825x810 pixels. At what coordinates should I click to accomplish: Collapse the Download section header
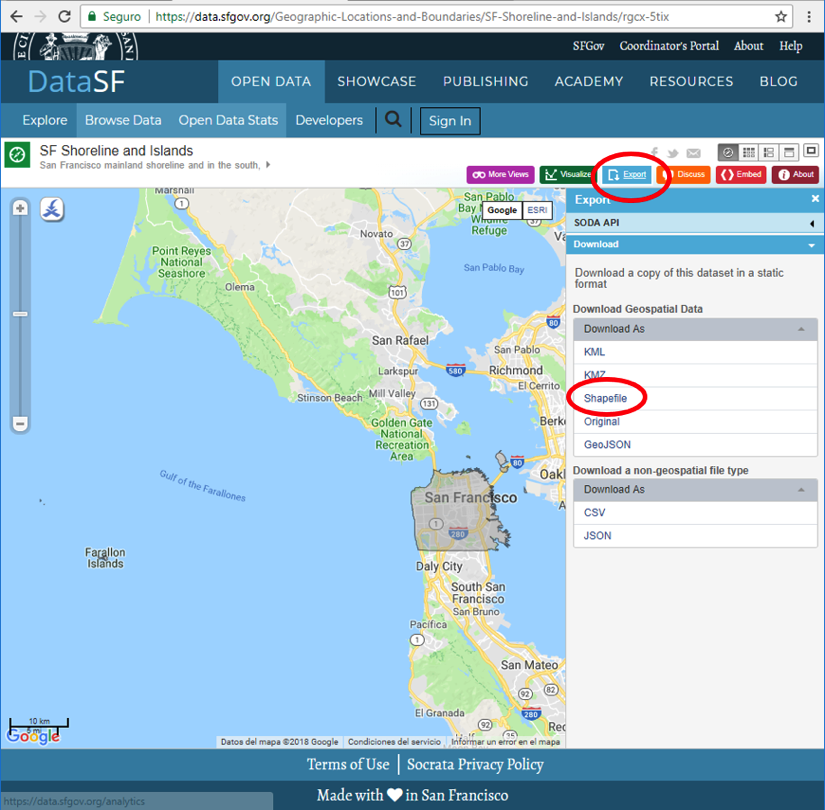695,245
